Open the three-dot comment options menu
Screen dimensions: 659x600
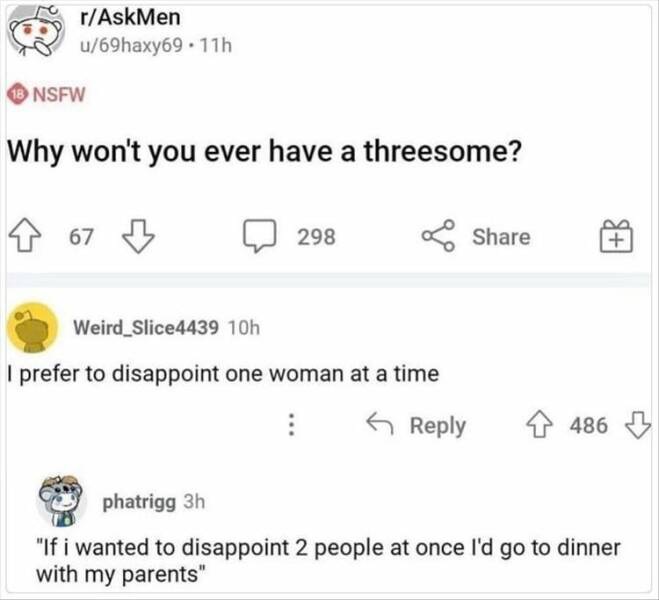pos(291,425)
